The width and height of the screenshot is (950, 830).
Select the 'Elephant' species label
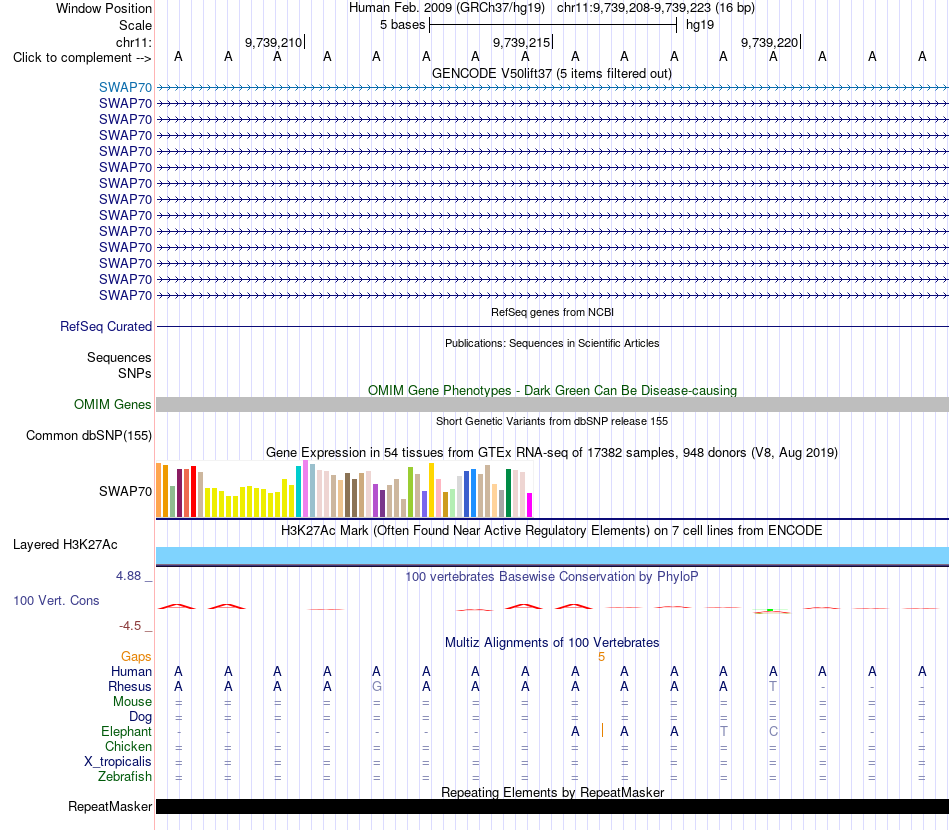tap(127, 731)
